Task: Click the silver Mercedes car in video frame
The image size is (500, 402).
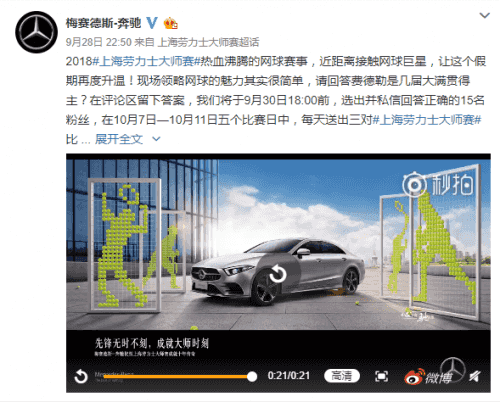Action: click(x=278, y=270)
